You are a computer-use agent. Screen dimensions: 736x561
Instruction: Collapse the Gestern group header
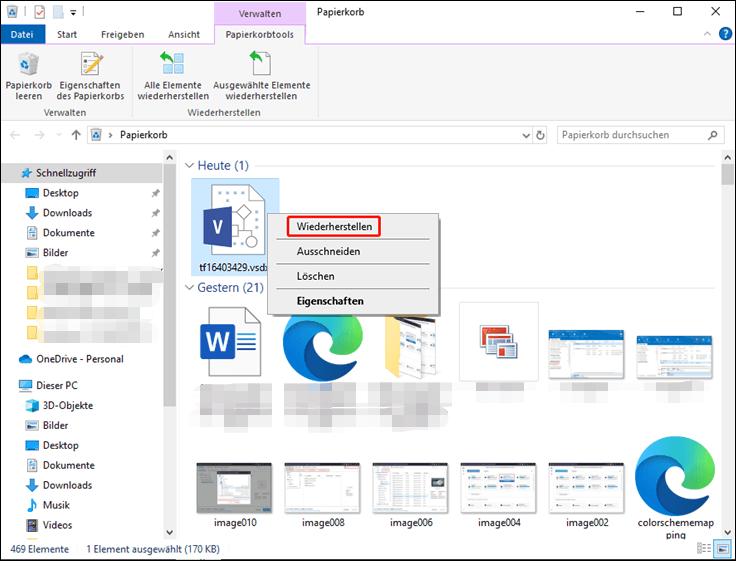point(190,288)
